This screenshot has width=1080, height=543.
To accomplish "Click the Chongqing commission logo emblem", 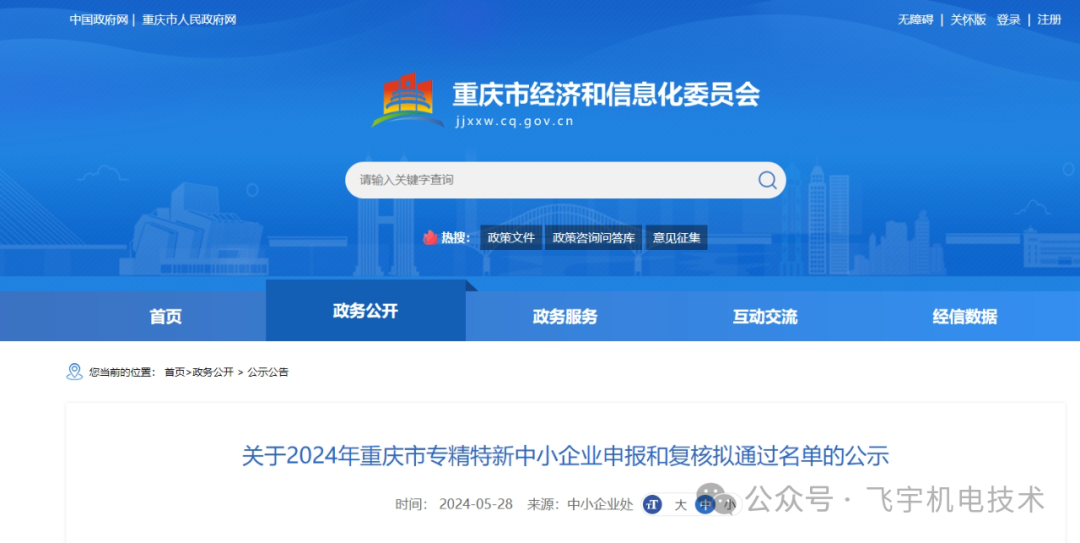I will pos(408,101).
